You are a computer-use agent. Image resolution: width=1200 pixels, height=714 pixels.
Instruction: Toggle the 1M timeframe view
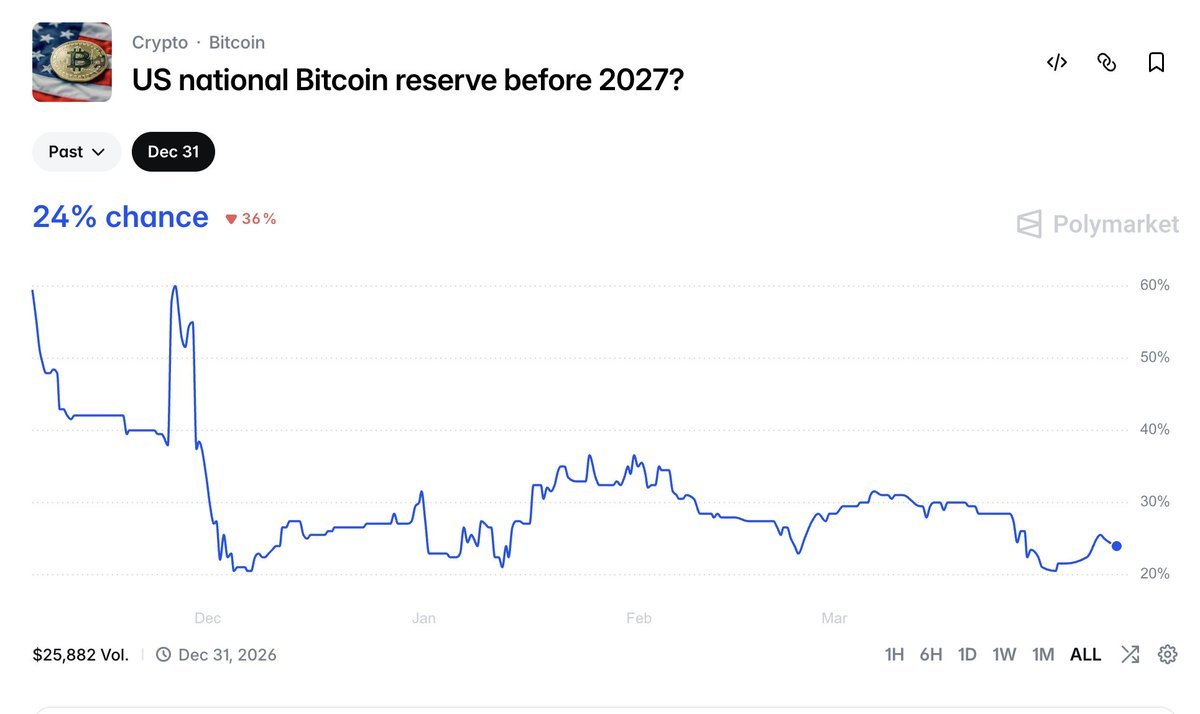click(x=1043, y=654)
